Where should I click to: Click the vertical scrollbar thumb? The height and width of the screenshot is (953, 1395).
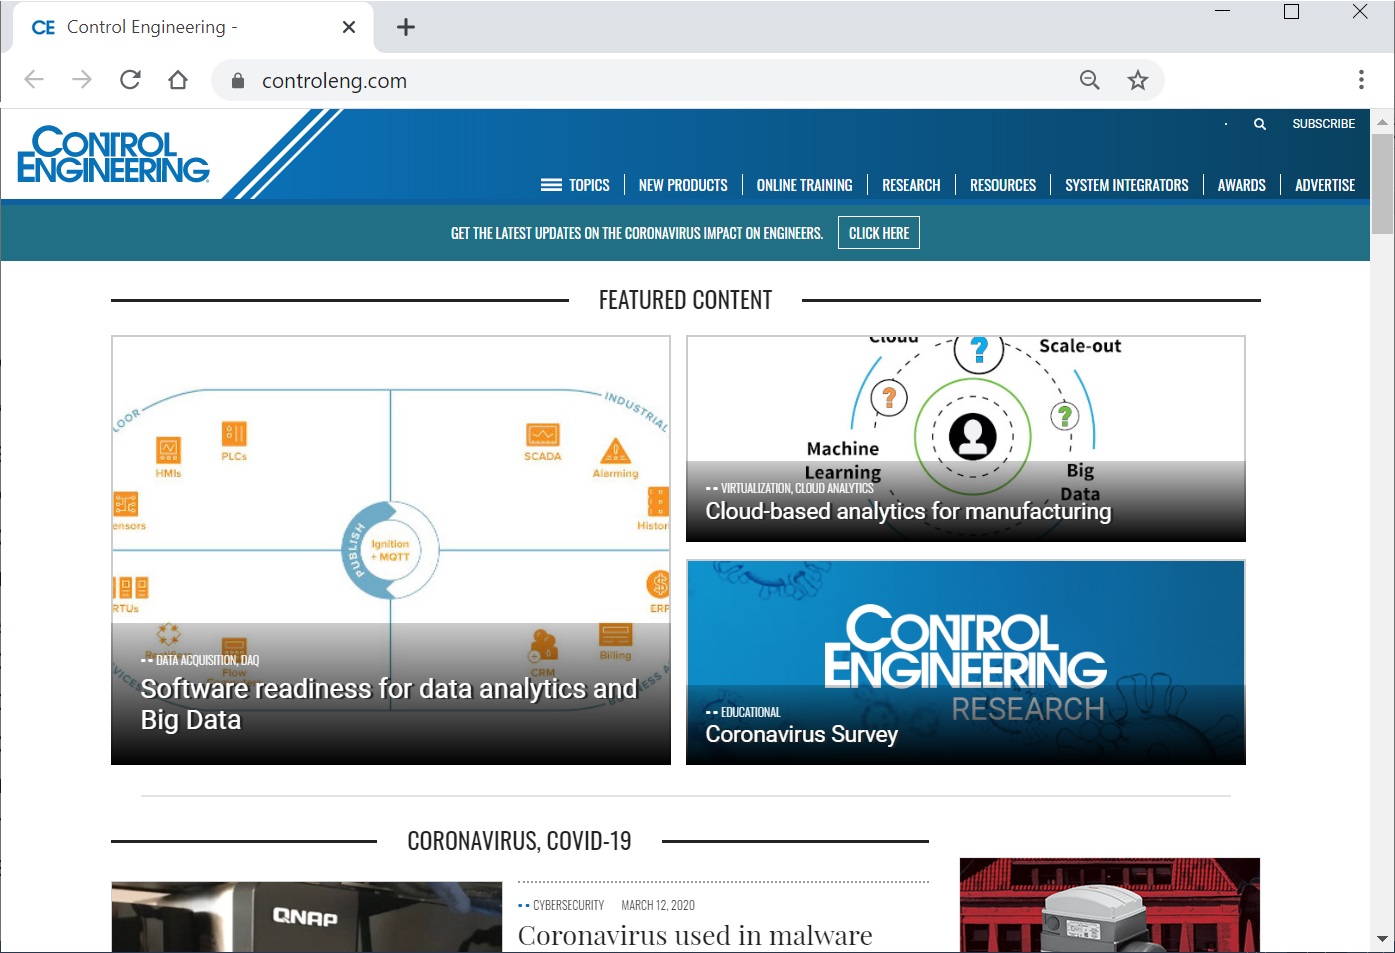(1383, 184)
